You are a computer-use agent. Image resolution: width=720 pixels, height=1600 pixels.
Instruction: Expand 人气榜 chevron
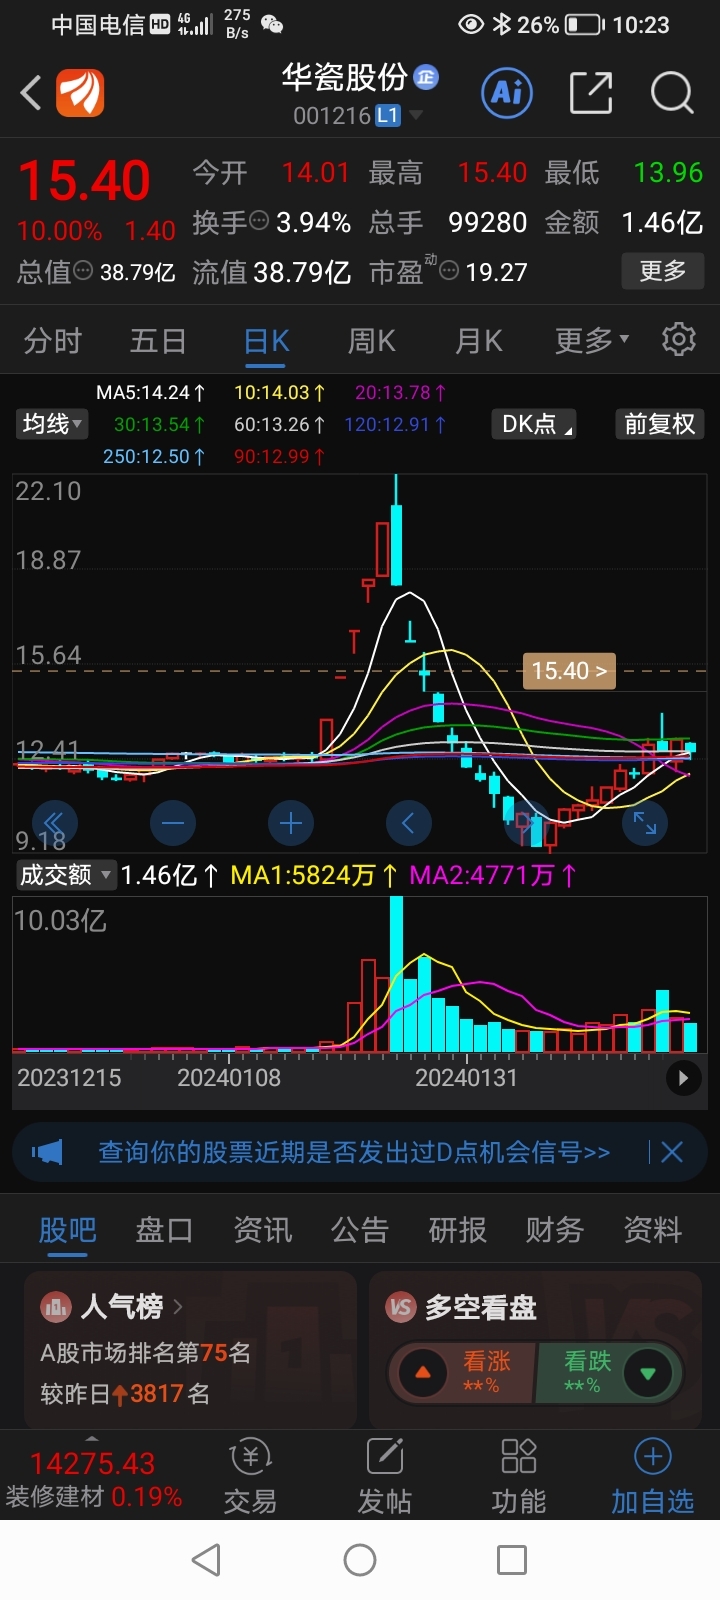178,1306
